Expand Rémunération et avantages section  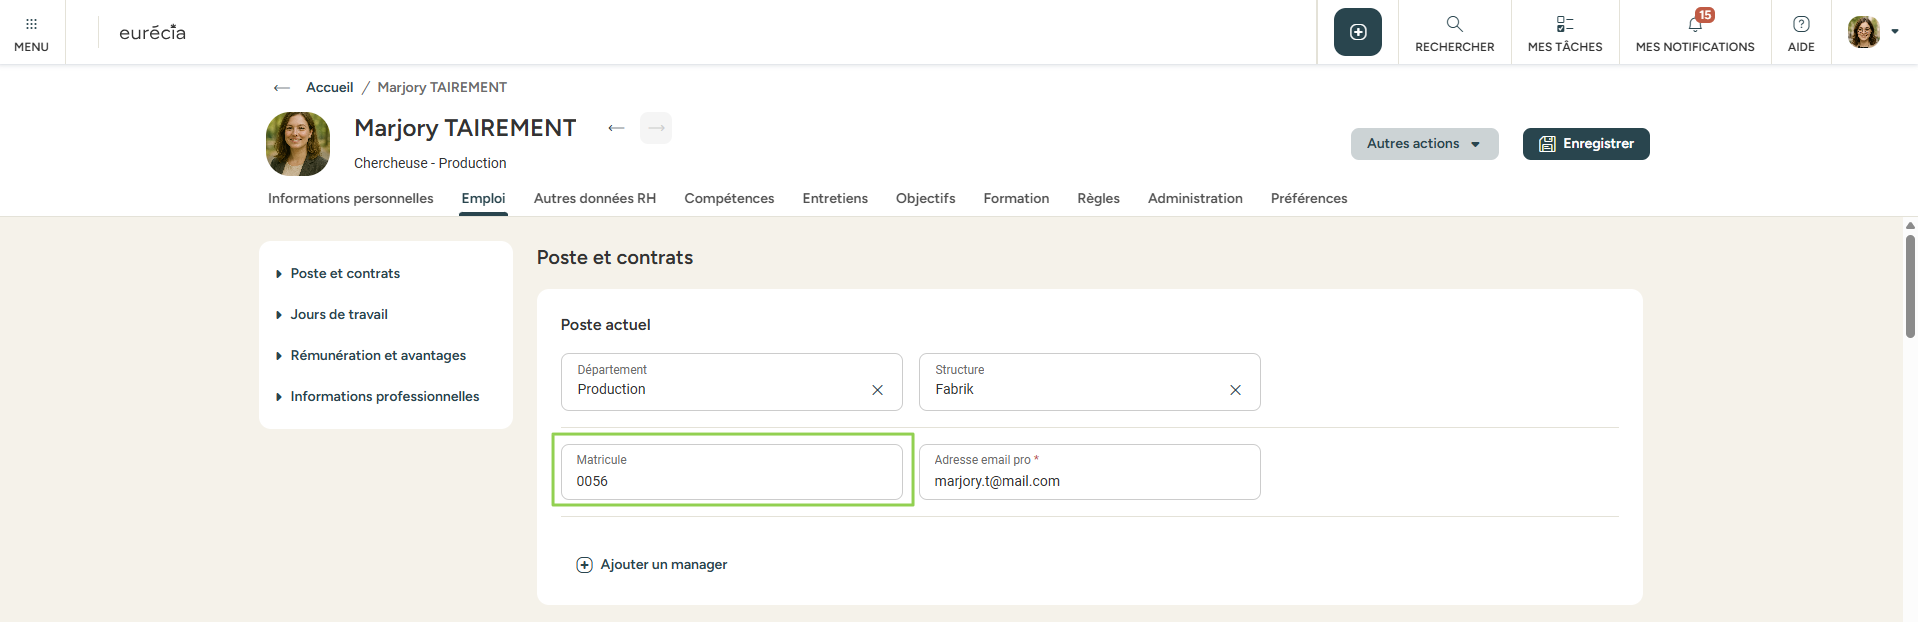[377, 355]
